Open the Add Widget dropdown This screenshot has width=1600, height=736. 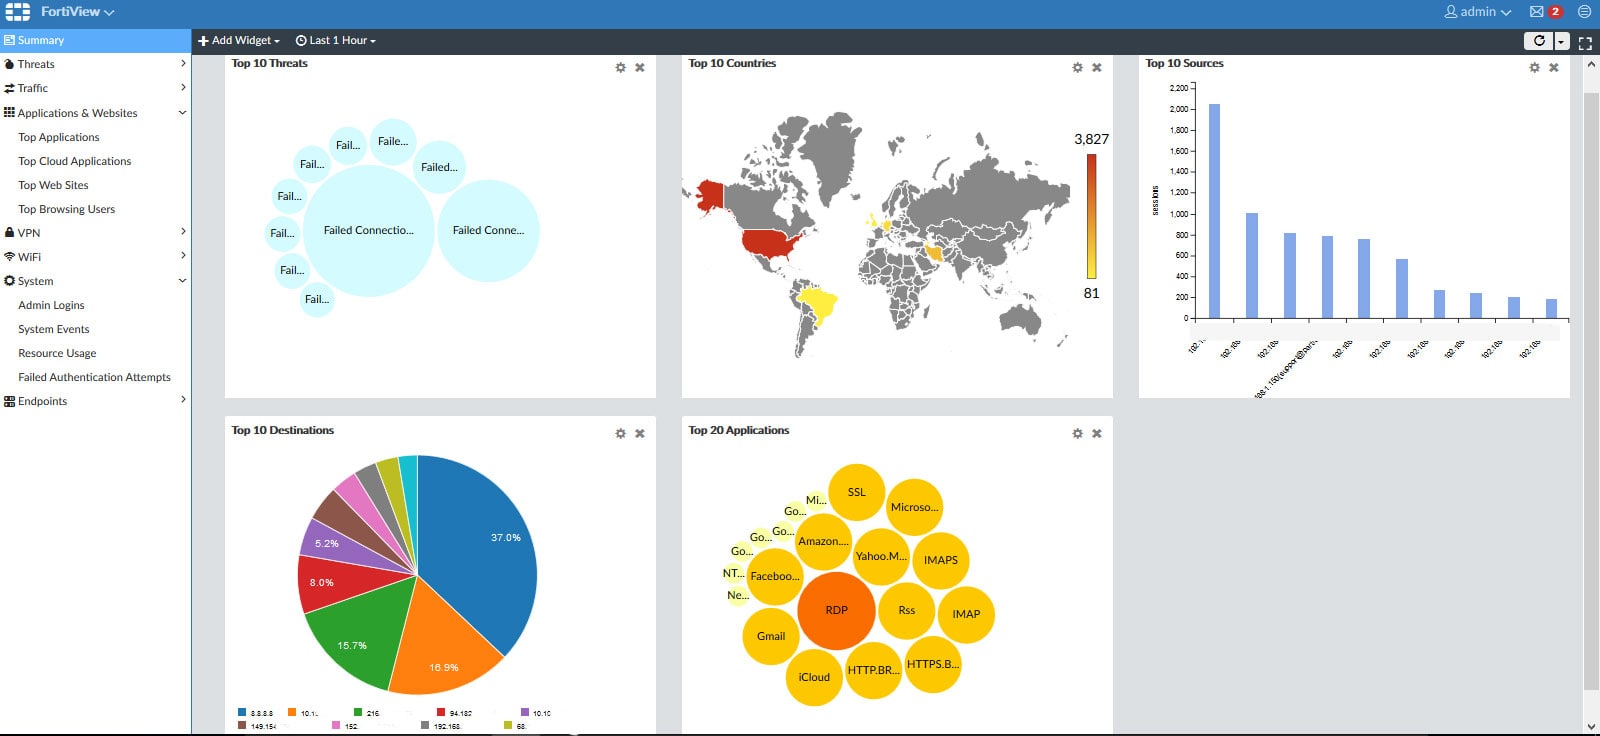click(x=239, y=41)
